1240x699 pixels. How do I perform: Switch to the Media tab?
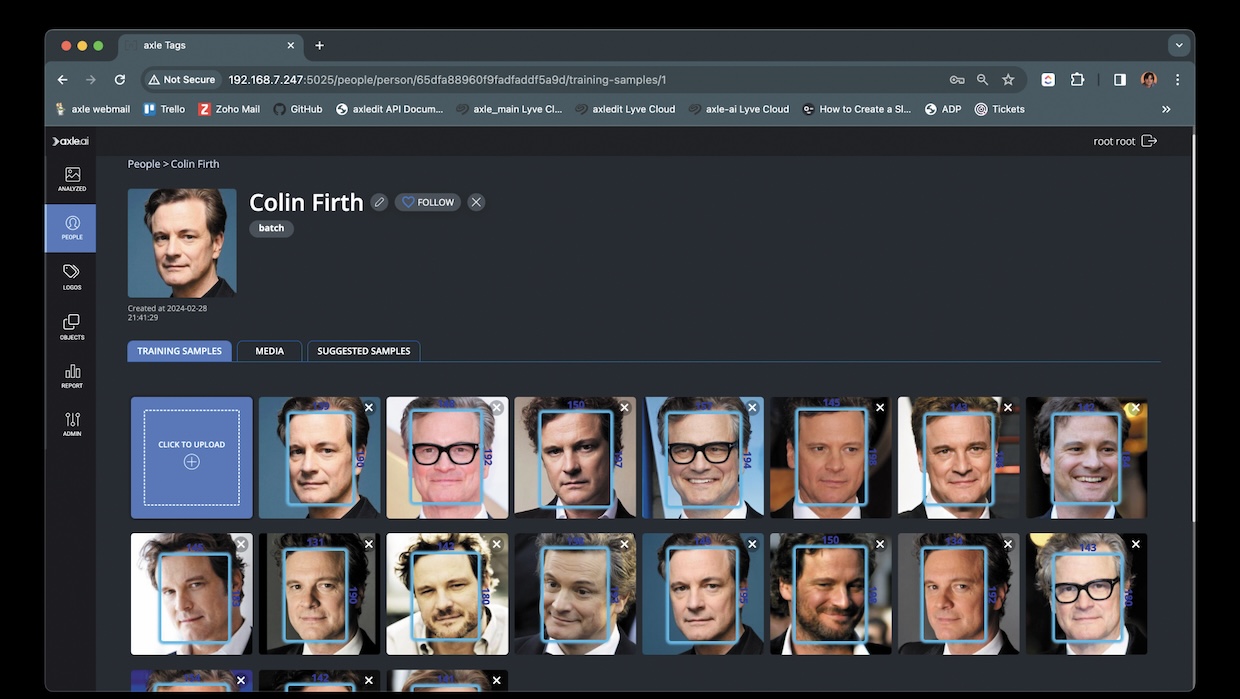pos(270,351)
